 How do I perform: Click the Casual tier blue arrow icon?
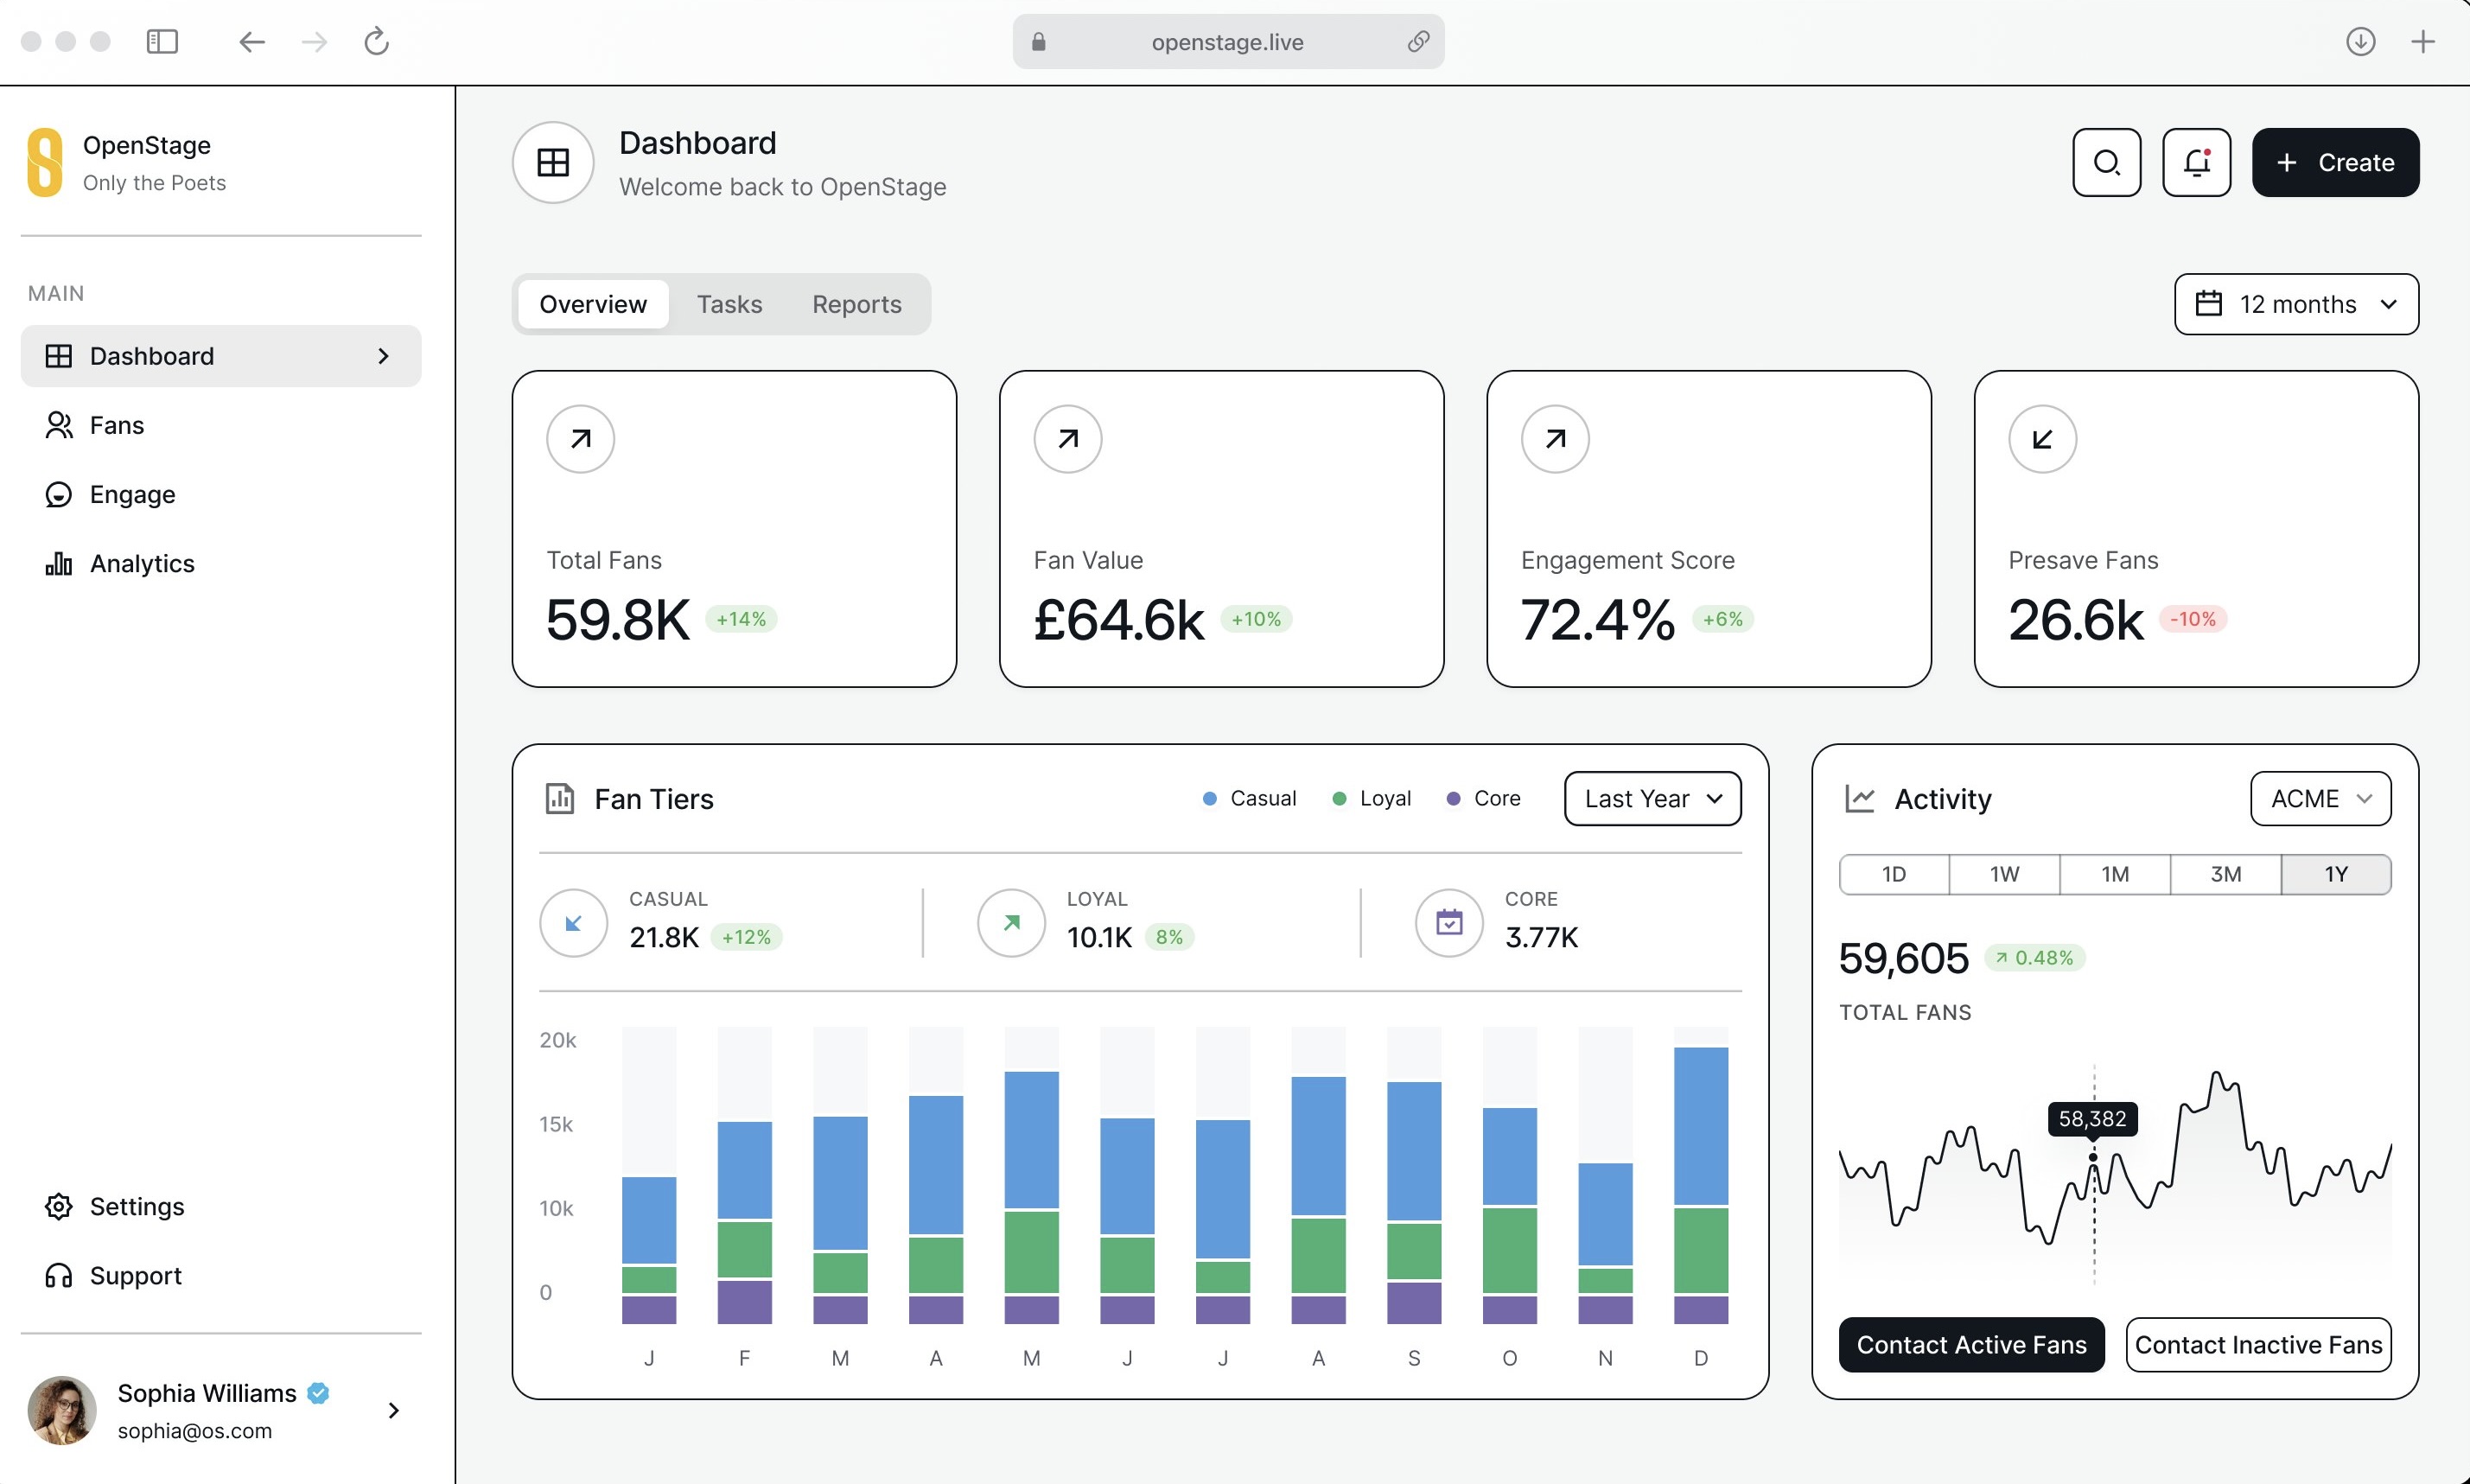click(x=574, y=923)
